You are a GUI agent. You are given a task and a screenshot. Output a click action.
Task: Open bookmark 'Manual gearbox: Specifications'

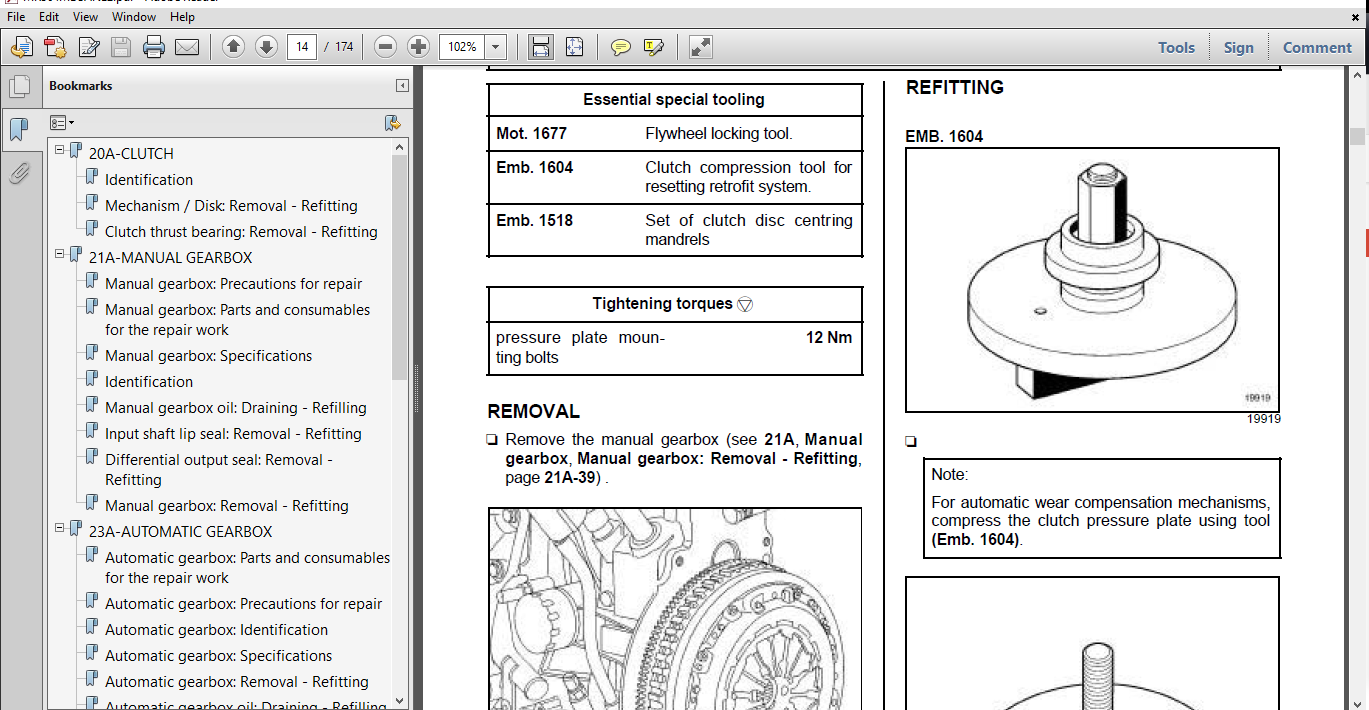pyautogui.click(x=208, y=356)
